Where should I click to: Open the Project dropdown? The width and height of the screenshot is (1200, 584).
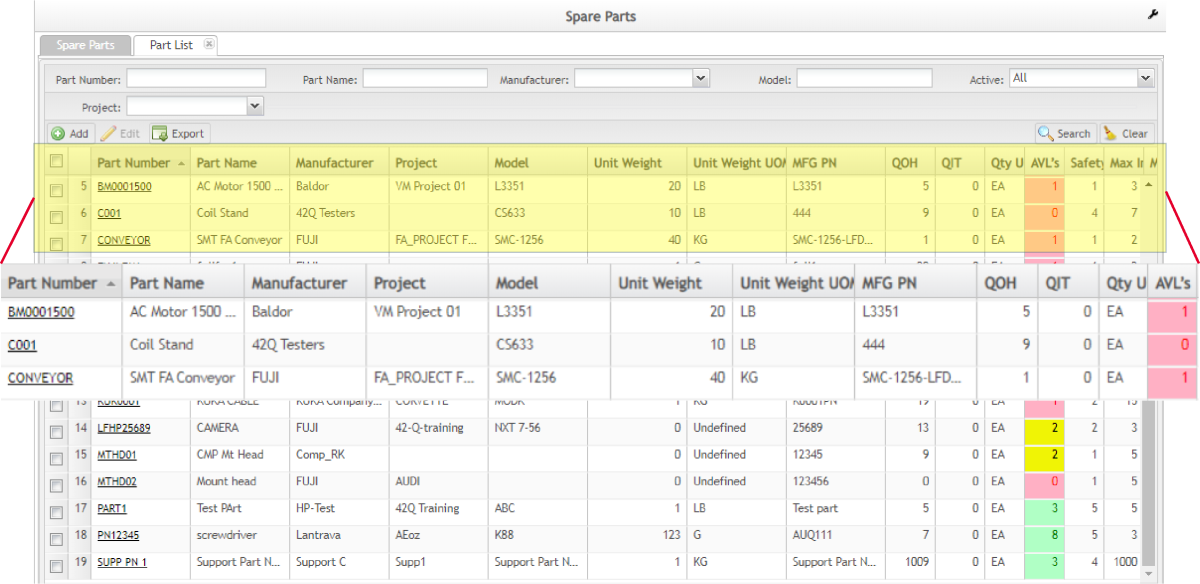tap(254, 105)
